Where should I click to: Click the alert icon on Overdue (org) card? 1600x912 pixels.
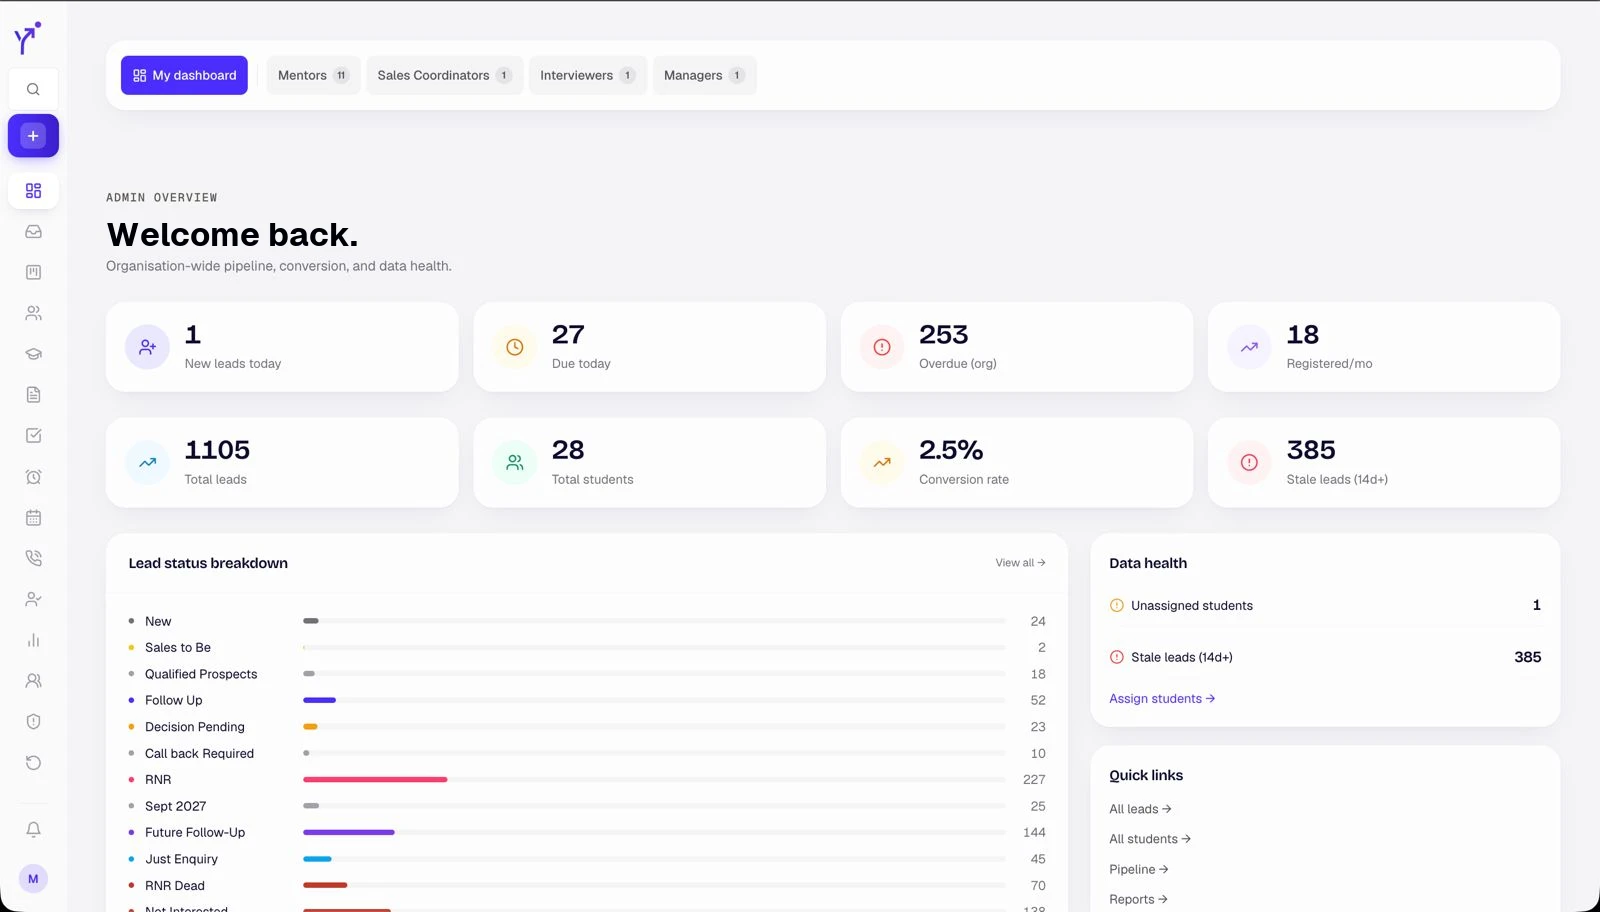point(882,347)
